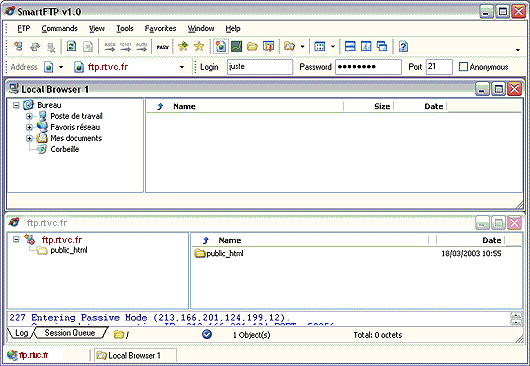Click remote pane parent folder arrow icon
The image size is (530, 366).
pos(205,241)
